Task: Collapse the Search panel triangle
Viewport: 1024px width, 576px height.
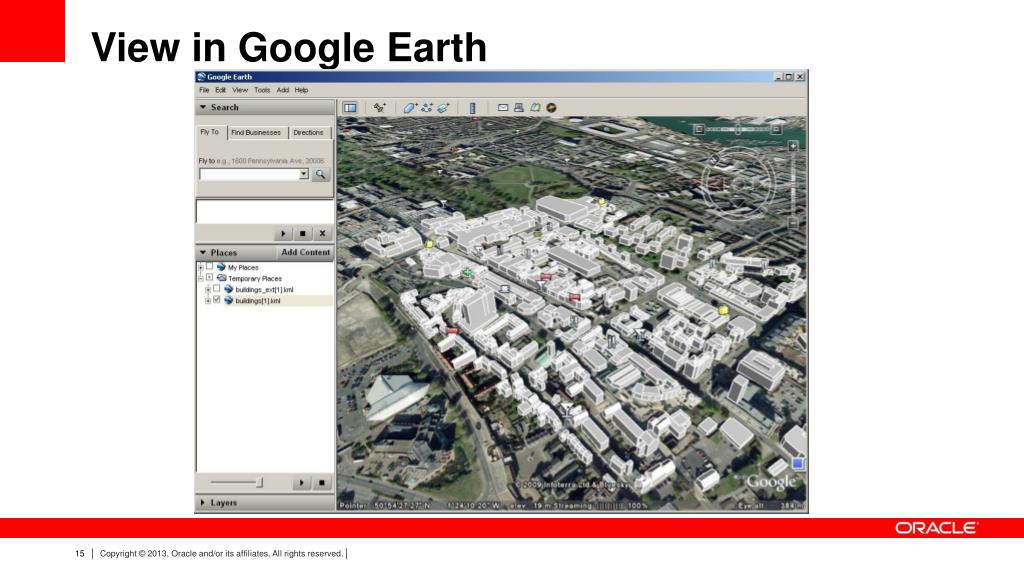Action: click(x=203, y=107)
